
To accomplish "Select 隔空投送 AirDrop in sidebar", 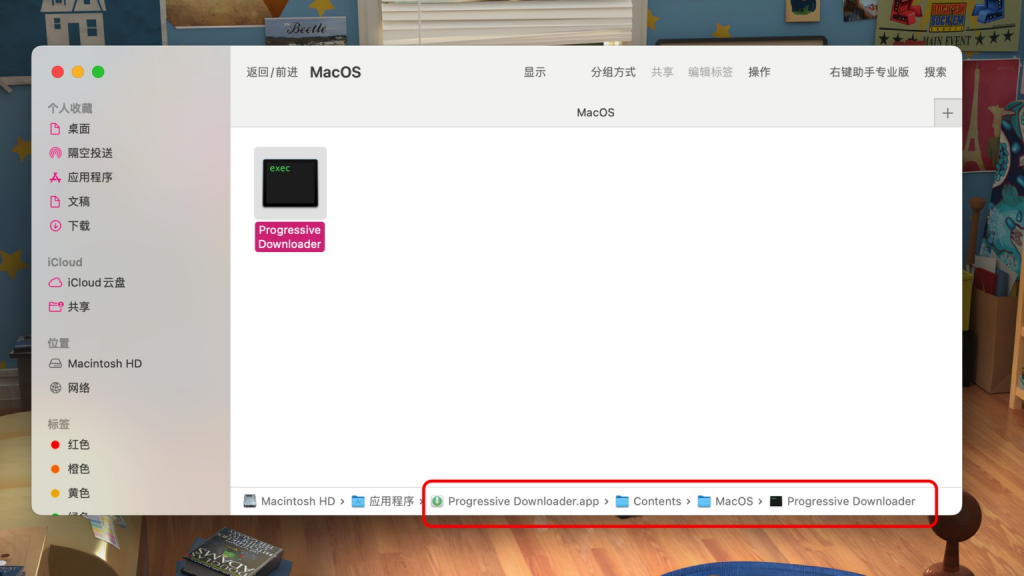I will [x=89, y=153].
